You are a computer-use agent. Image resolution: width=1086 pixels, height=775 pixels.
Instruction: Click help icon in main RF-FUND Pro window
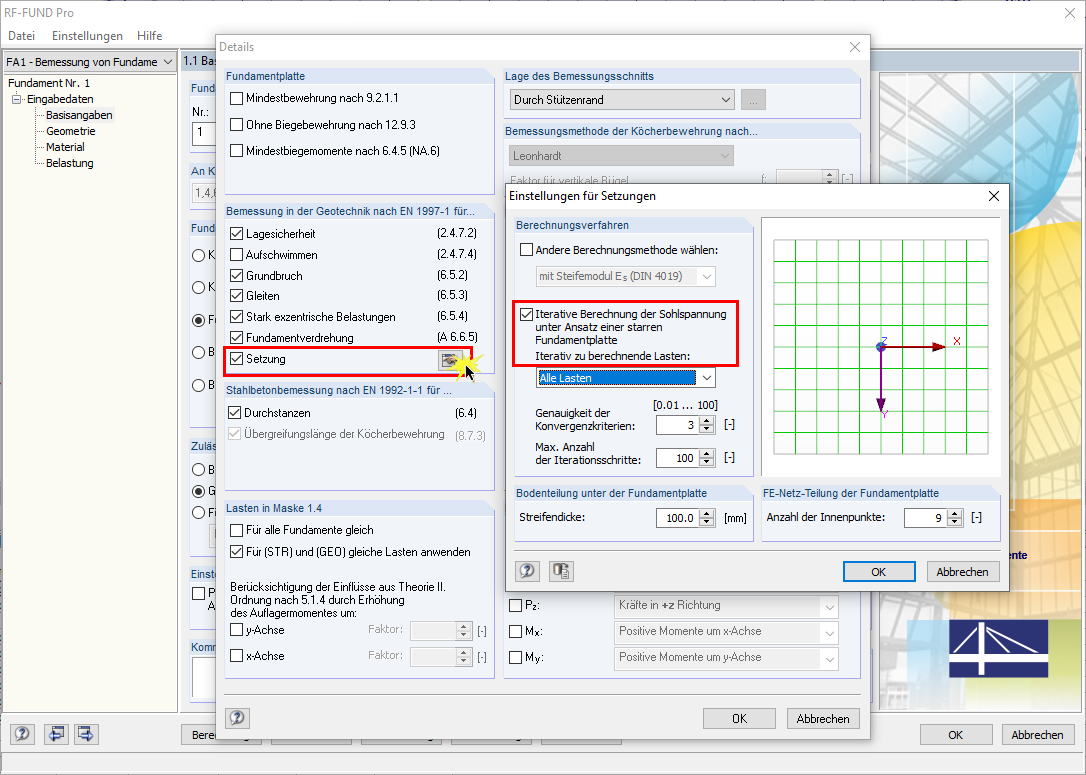coord(22,734)
